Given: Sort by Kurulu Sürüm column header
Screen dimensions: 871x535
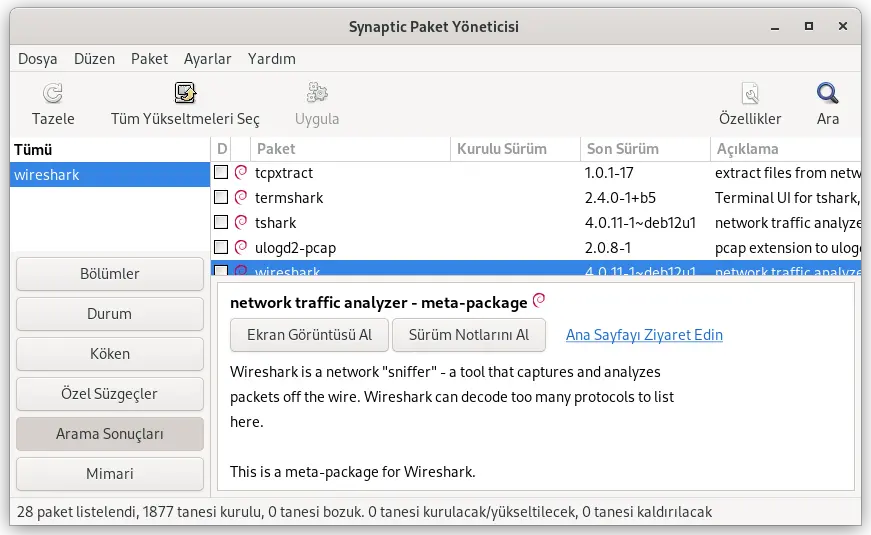Looking at the screenshot, I should [515, 149].
